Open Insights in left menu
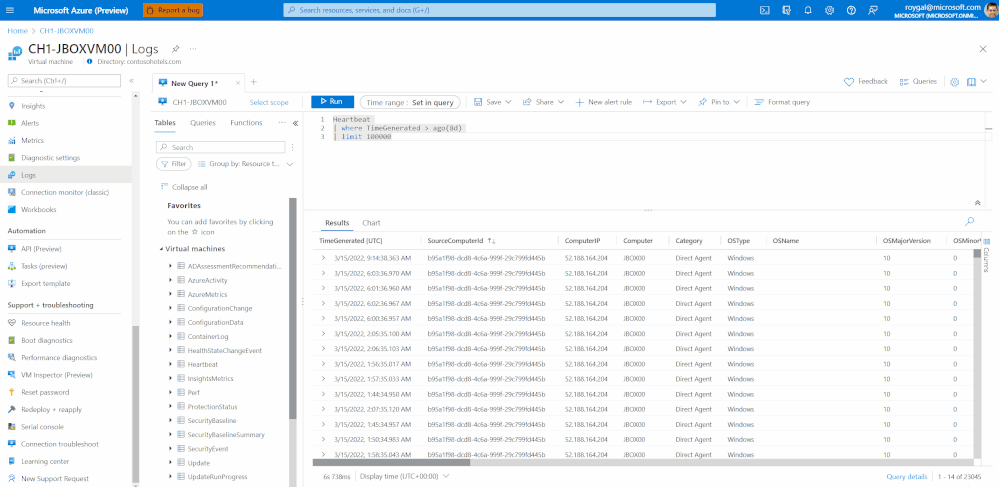 tap(33, 106)
